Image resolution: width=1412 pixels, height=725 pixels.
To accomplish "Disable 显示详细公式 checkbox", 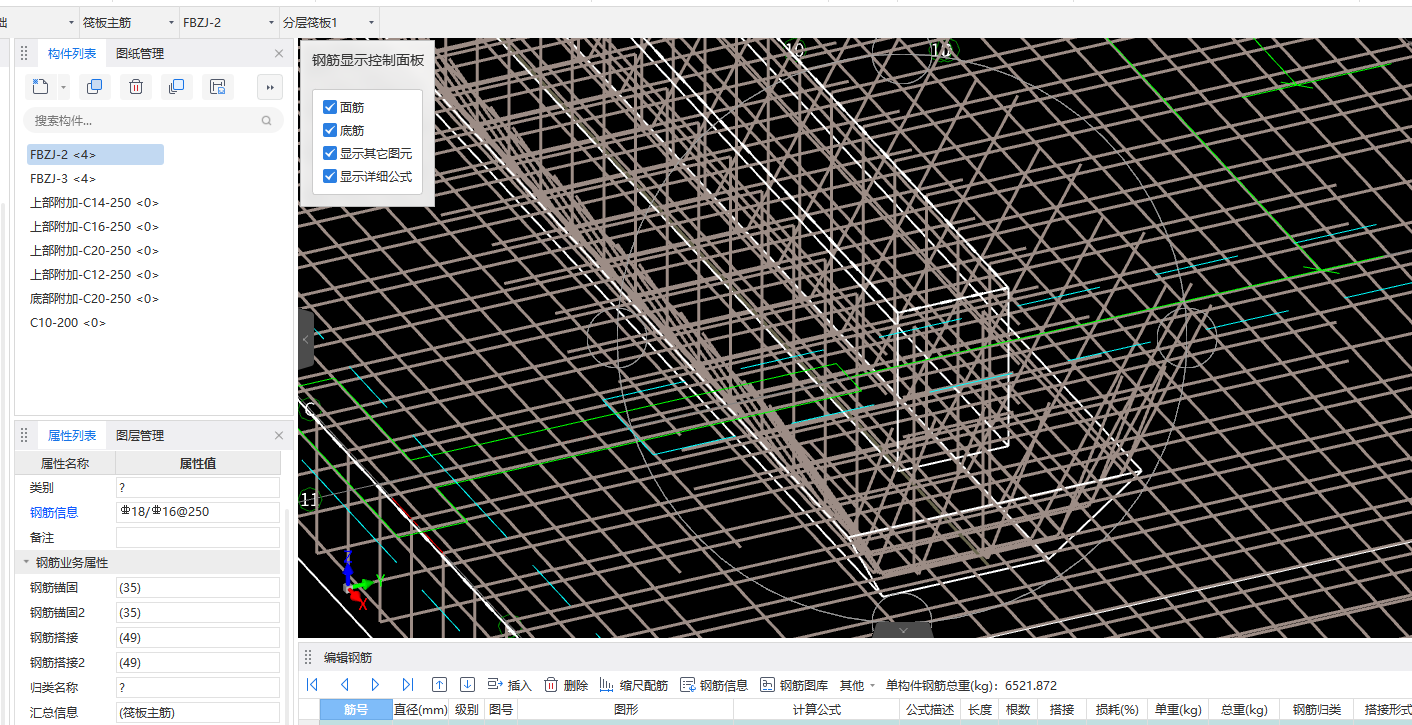I will (330, 176).
